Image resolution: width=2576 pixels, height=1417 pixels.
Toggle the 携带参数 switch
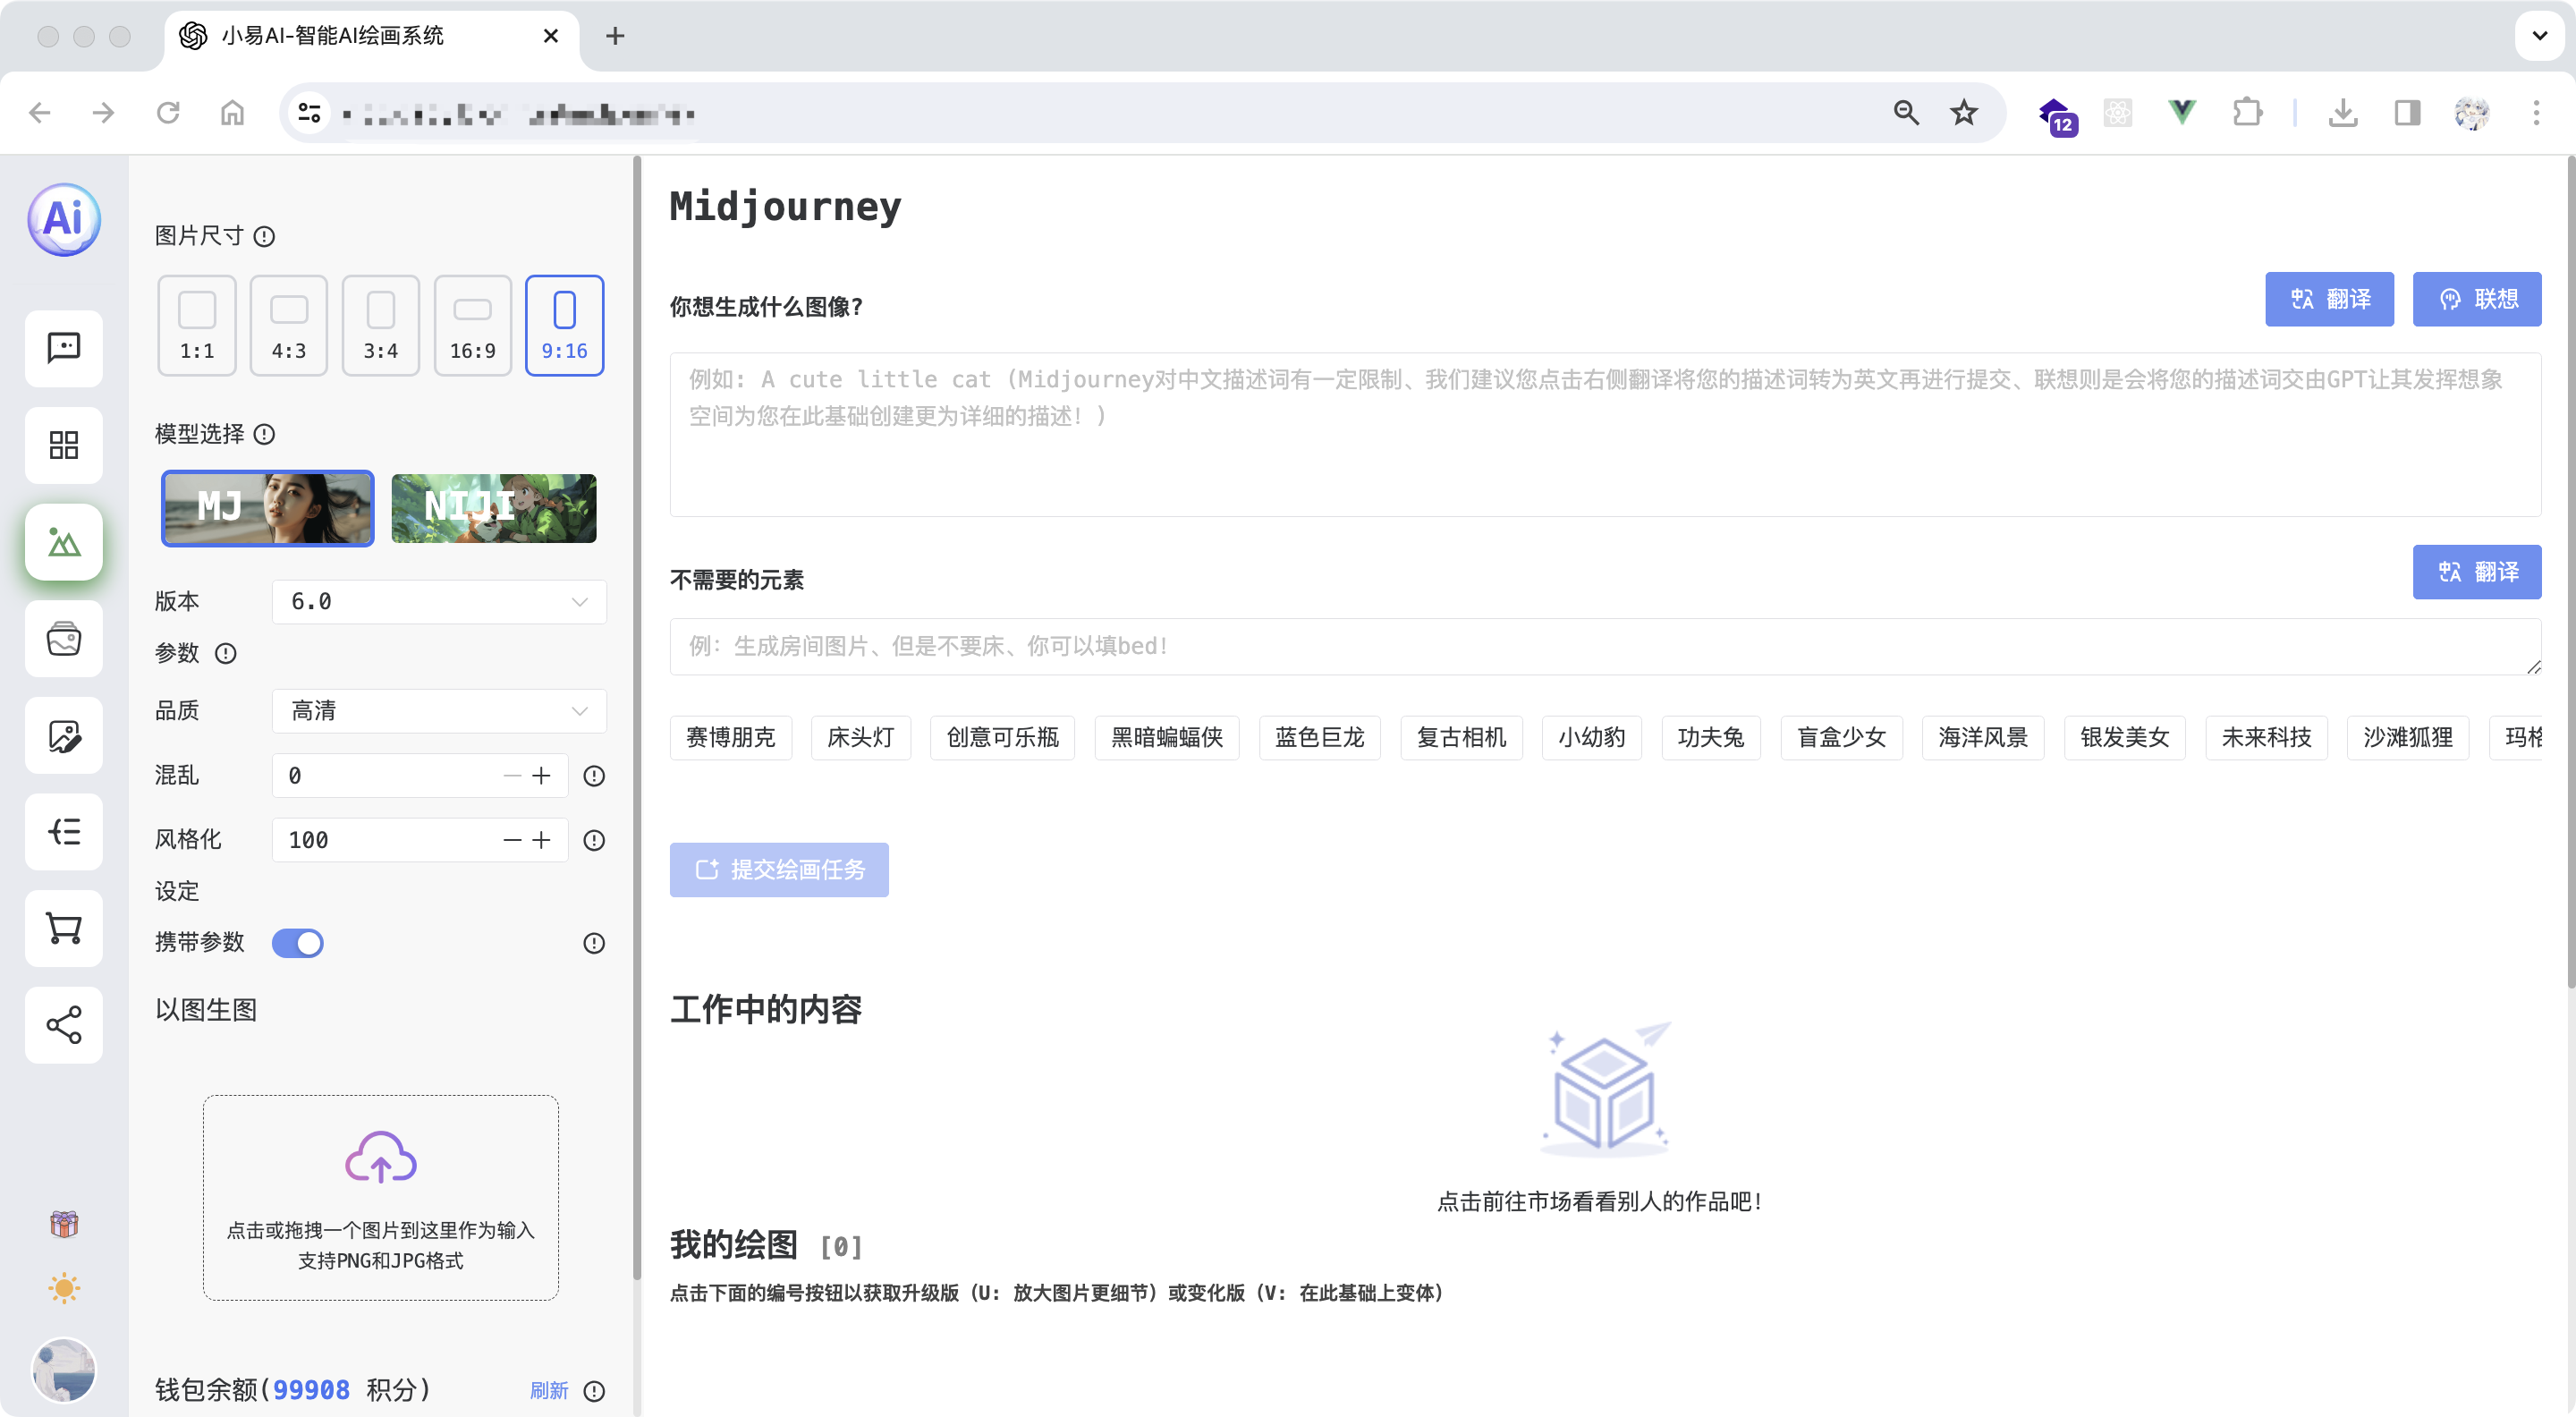pyautogui.click(x=298, y=944)
